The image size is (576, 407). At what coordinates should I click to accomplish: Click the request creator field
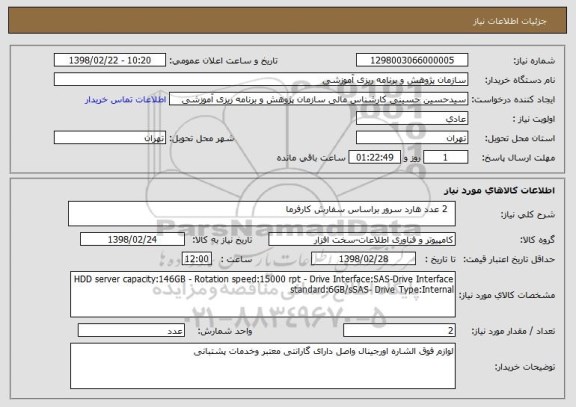click(318, 99)
